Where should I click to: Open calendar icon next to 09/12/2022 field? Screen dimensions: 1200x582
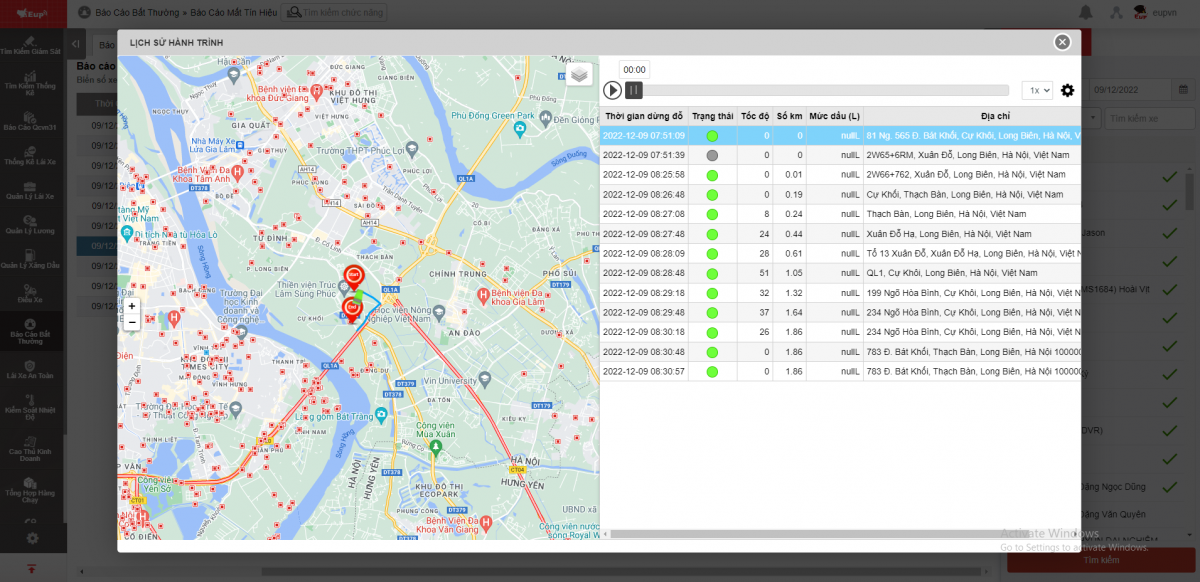tap(1184, 90)
